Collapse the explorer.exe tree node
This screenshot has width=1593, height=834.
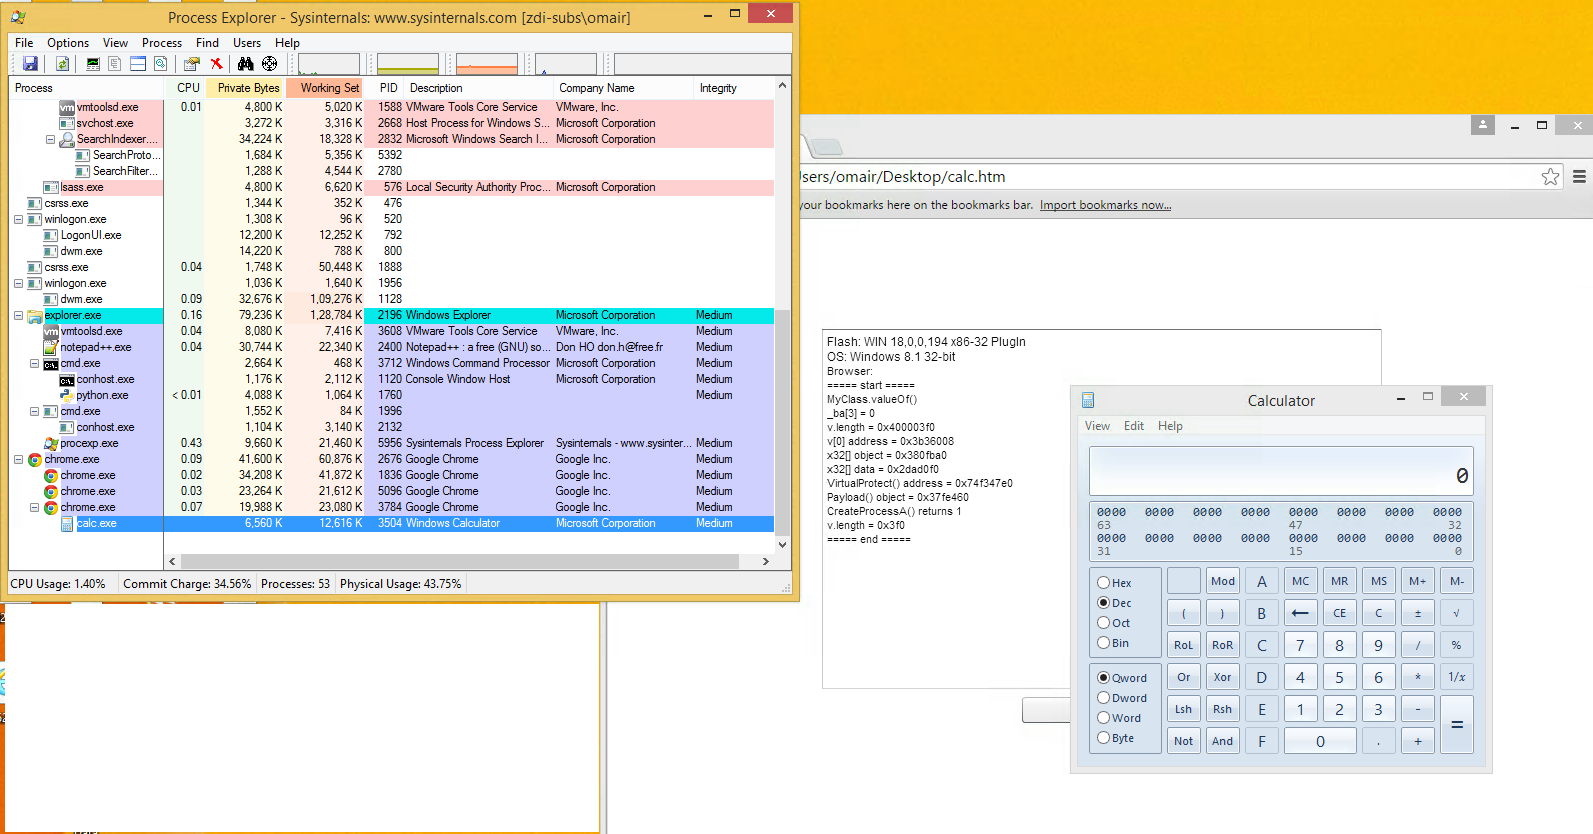coord(18,315)
